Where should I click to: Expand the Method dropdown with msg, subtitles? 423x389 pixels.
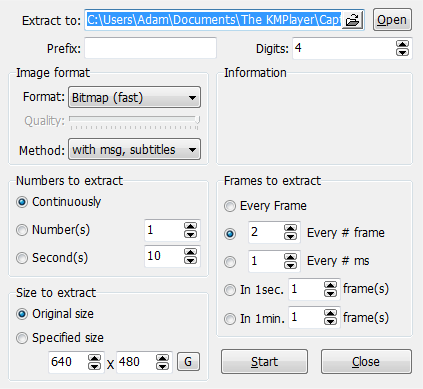(x=134, y=149)
